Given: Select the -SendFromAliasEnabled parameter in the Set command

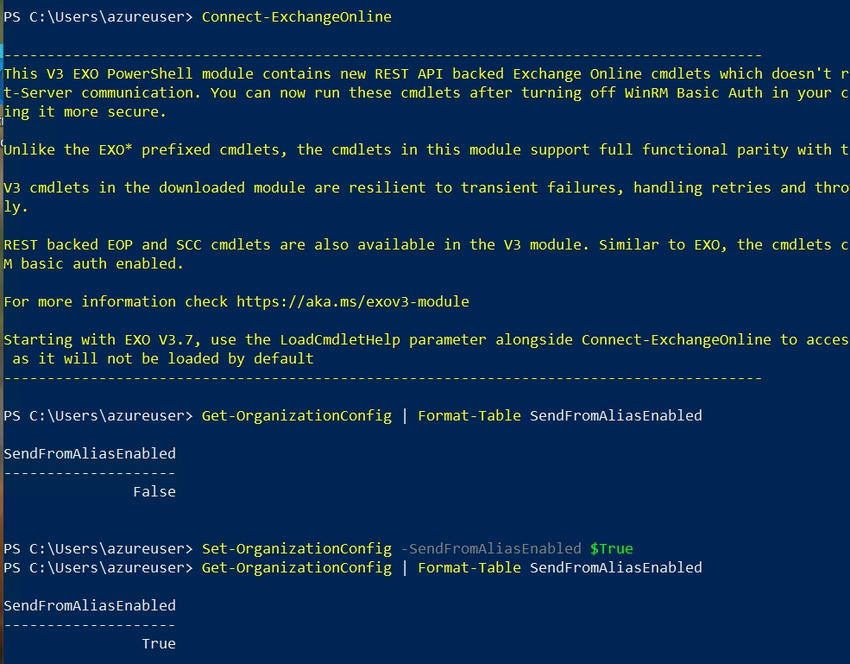Looking at the screenshot, I should coord(490,549).
